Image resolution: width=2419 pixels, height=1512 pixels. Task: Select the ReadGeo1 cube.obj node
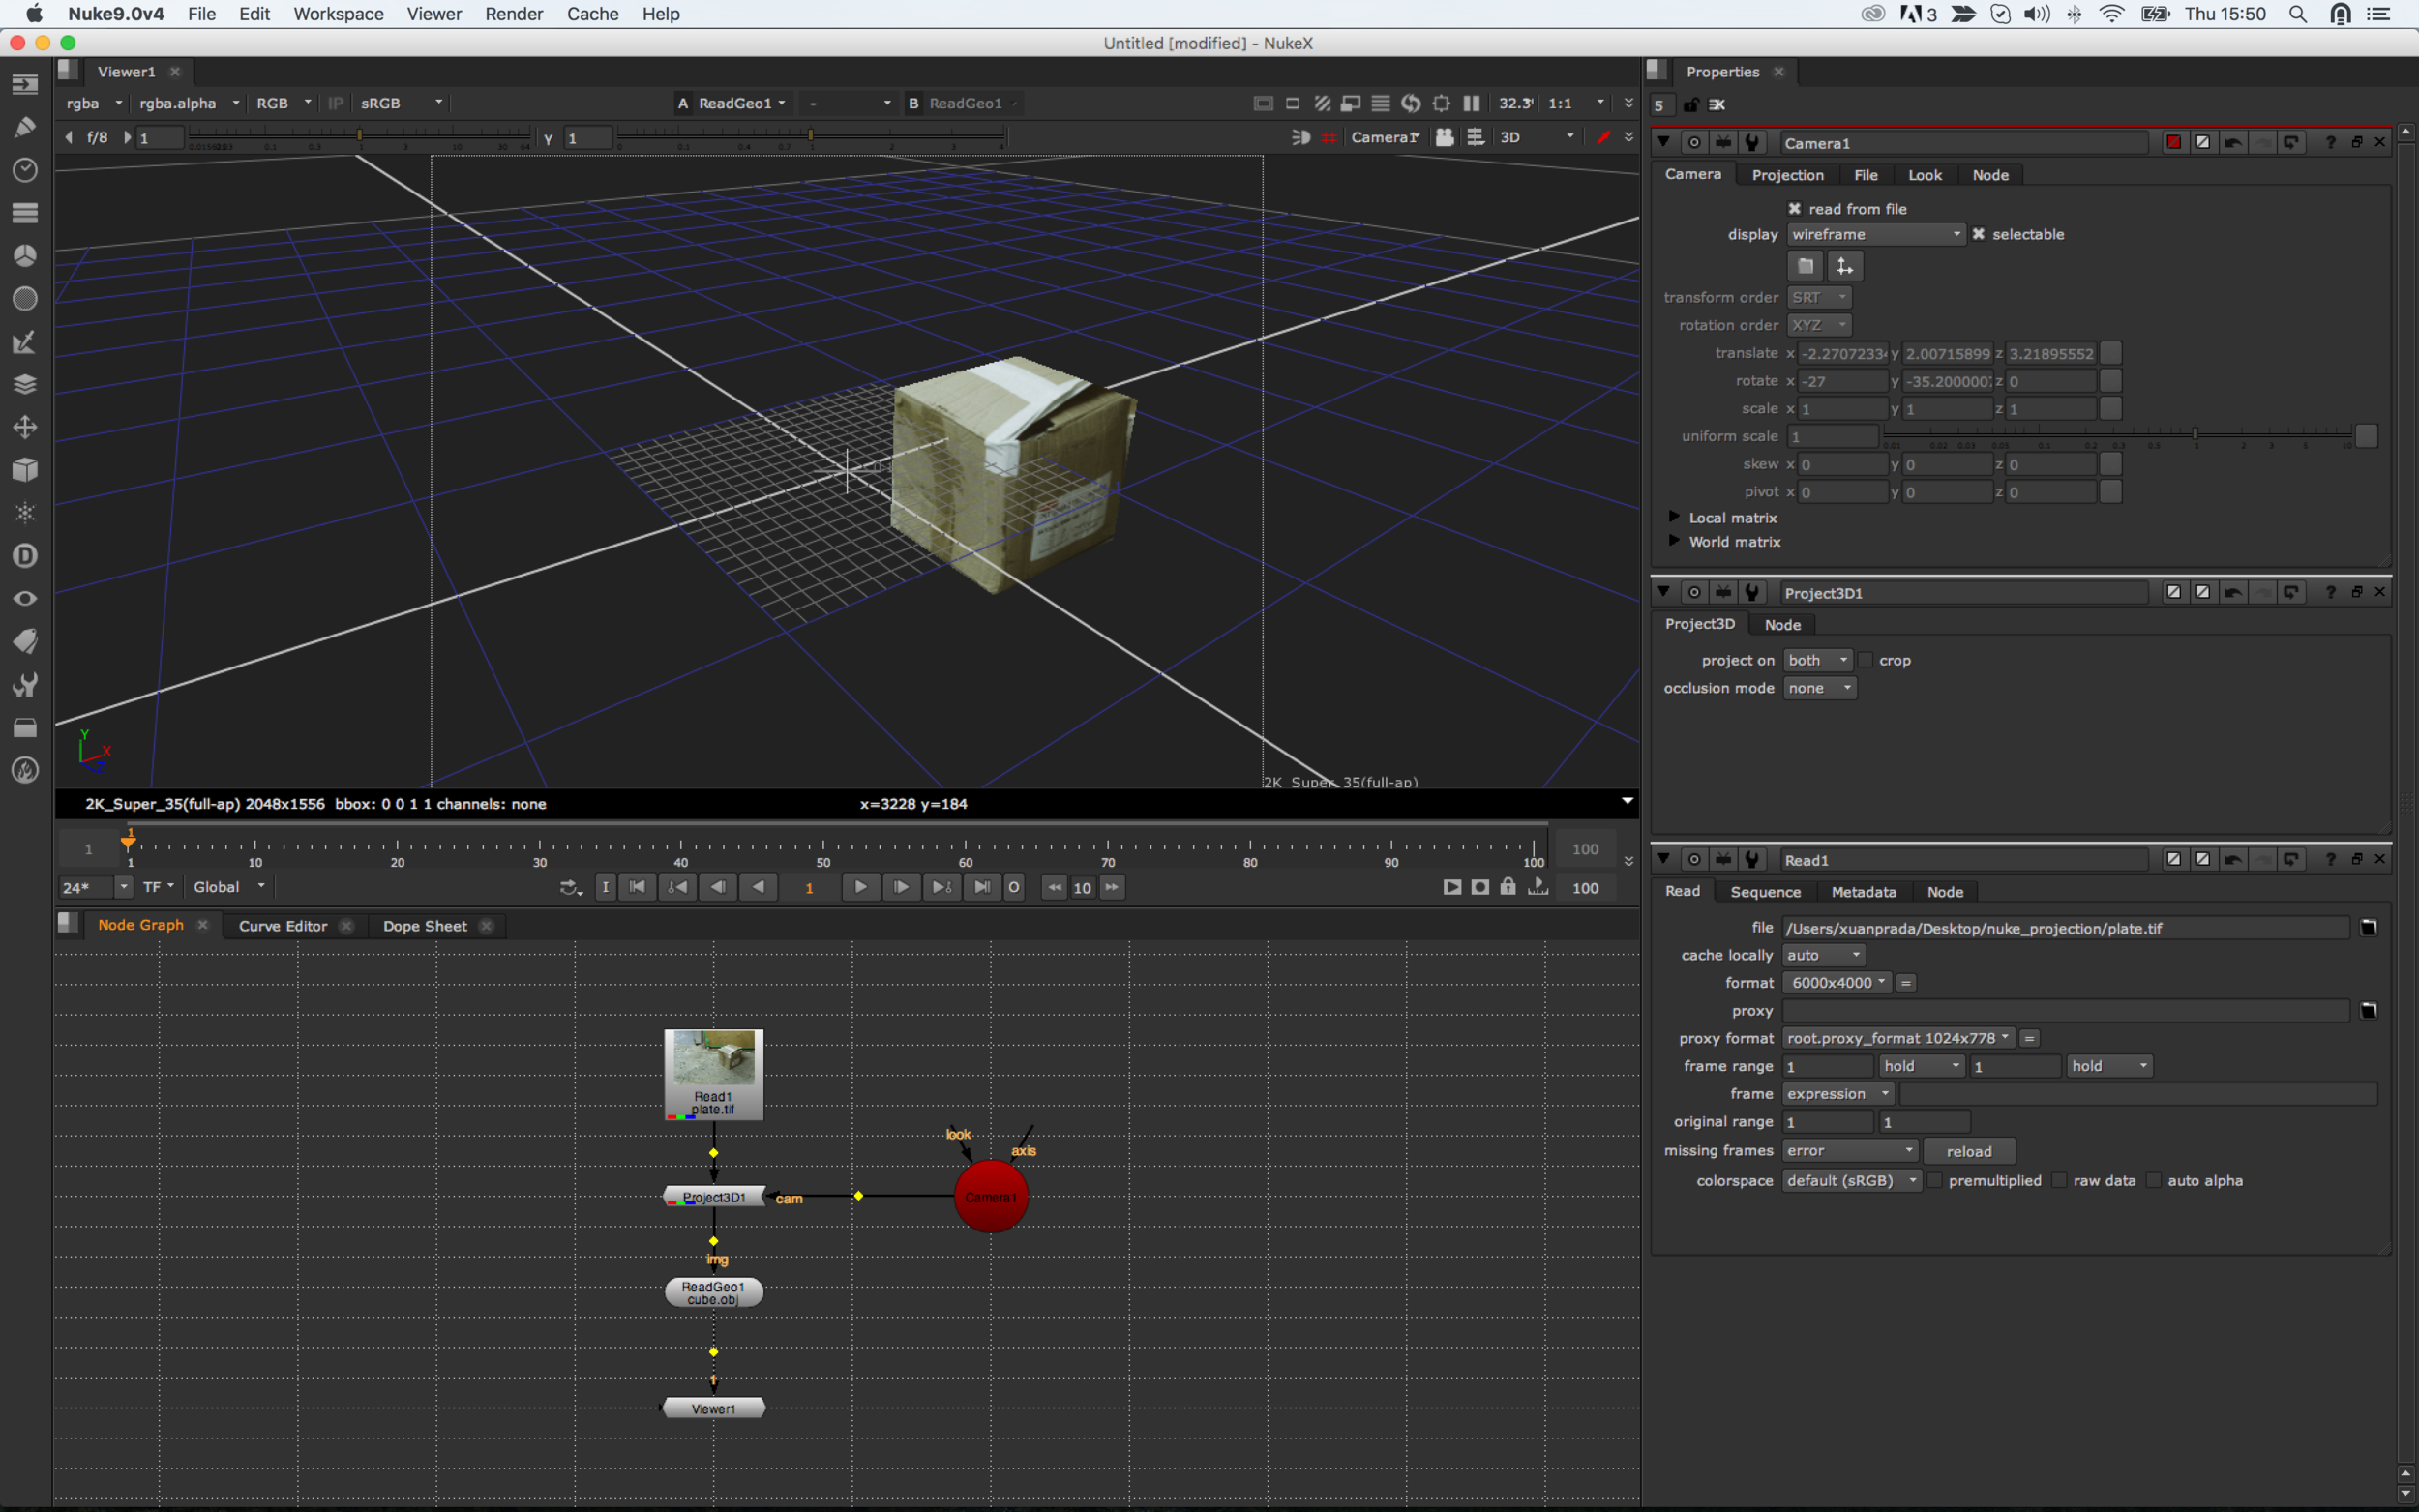click(713, 1293)
